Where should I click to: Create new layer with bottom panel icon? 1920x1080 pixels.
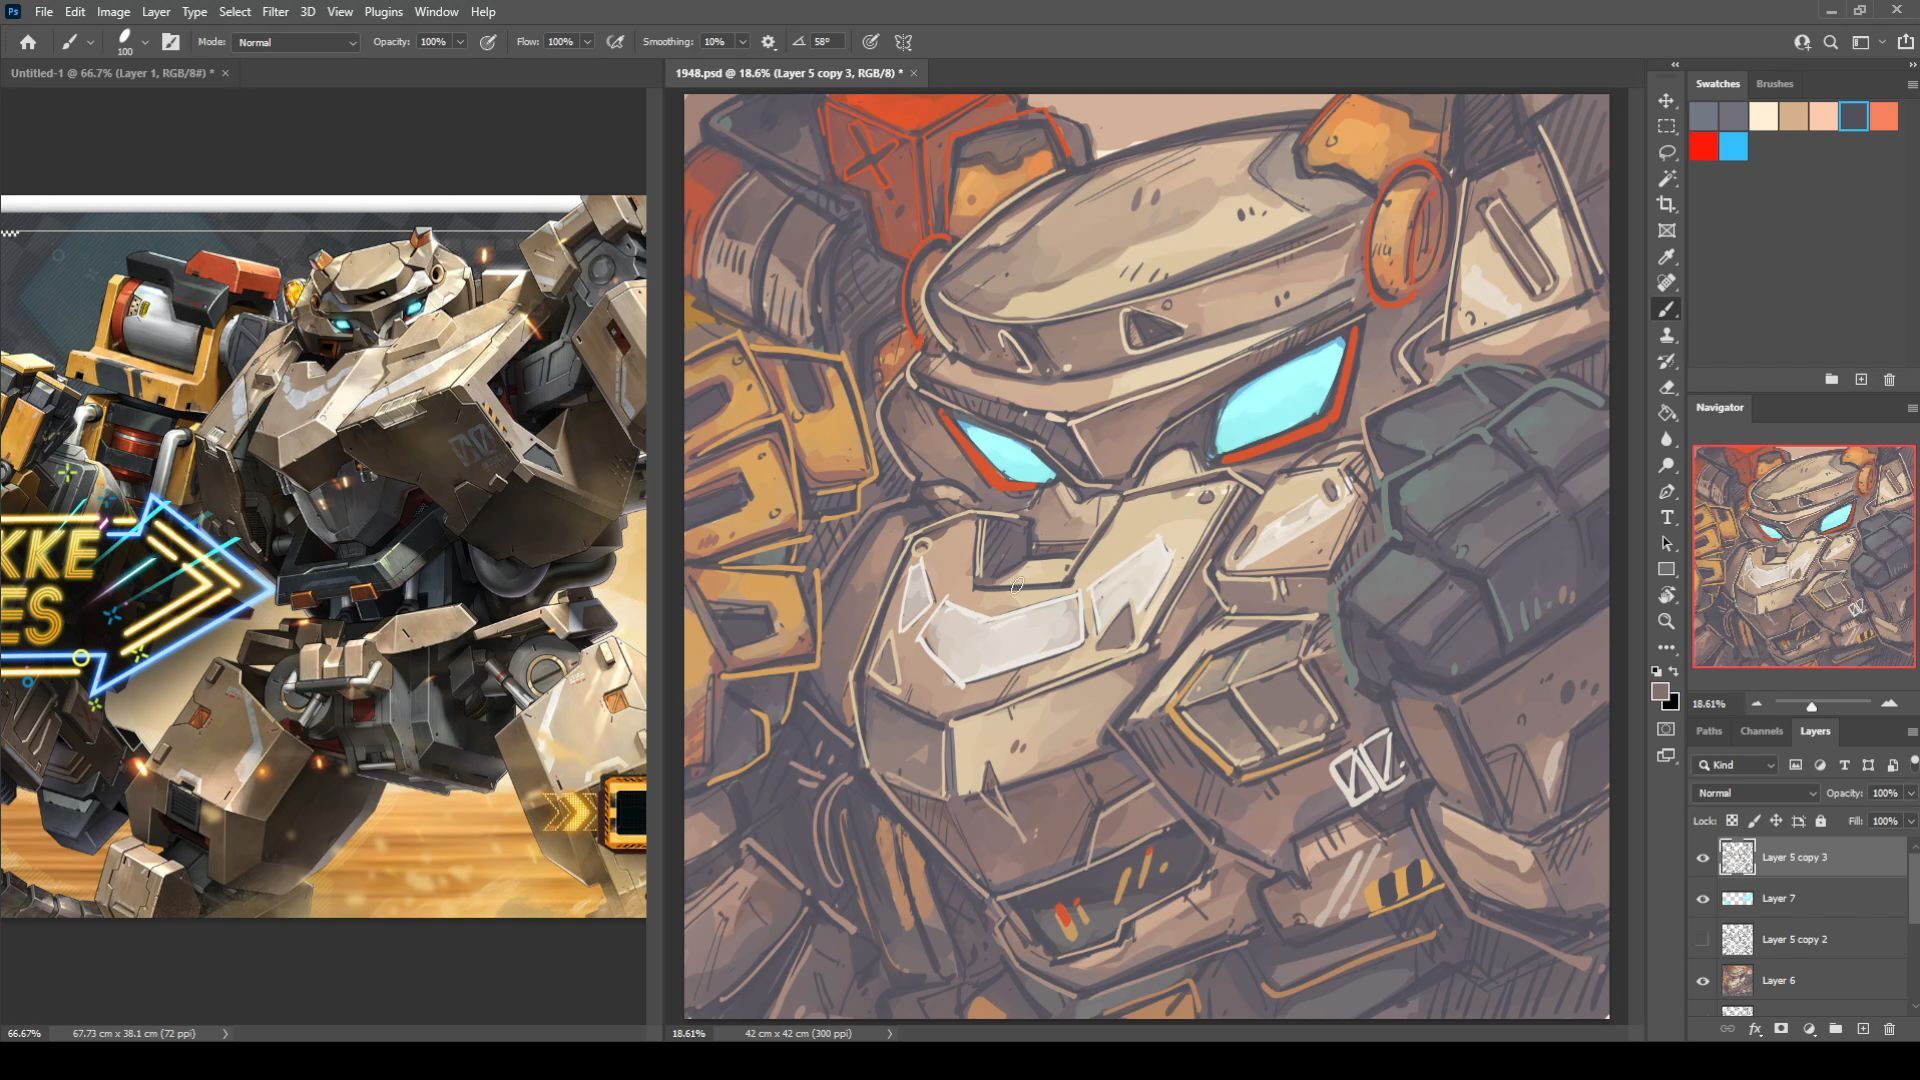coord(1862,1029)
